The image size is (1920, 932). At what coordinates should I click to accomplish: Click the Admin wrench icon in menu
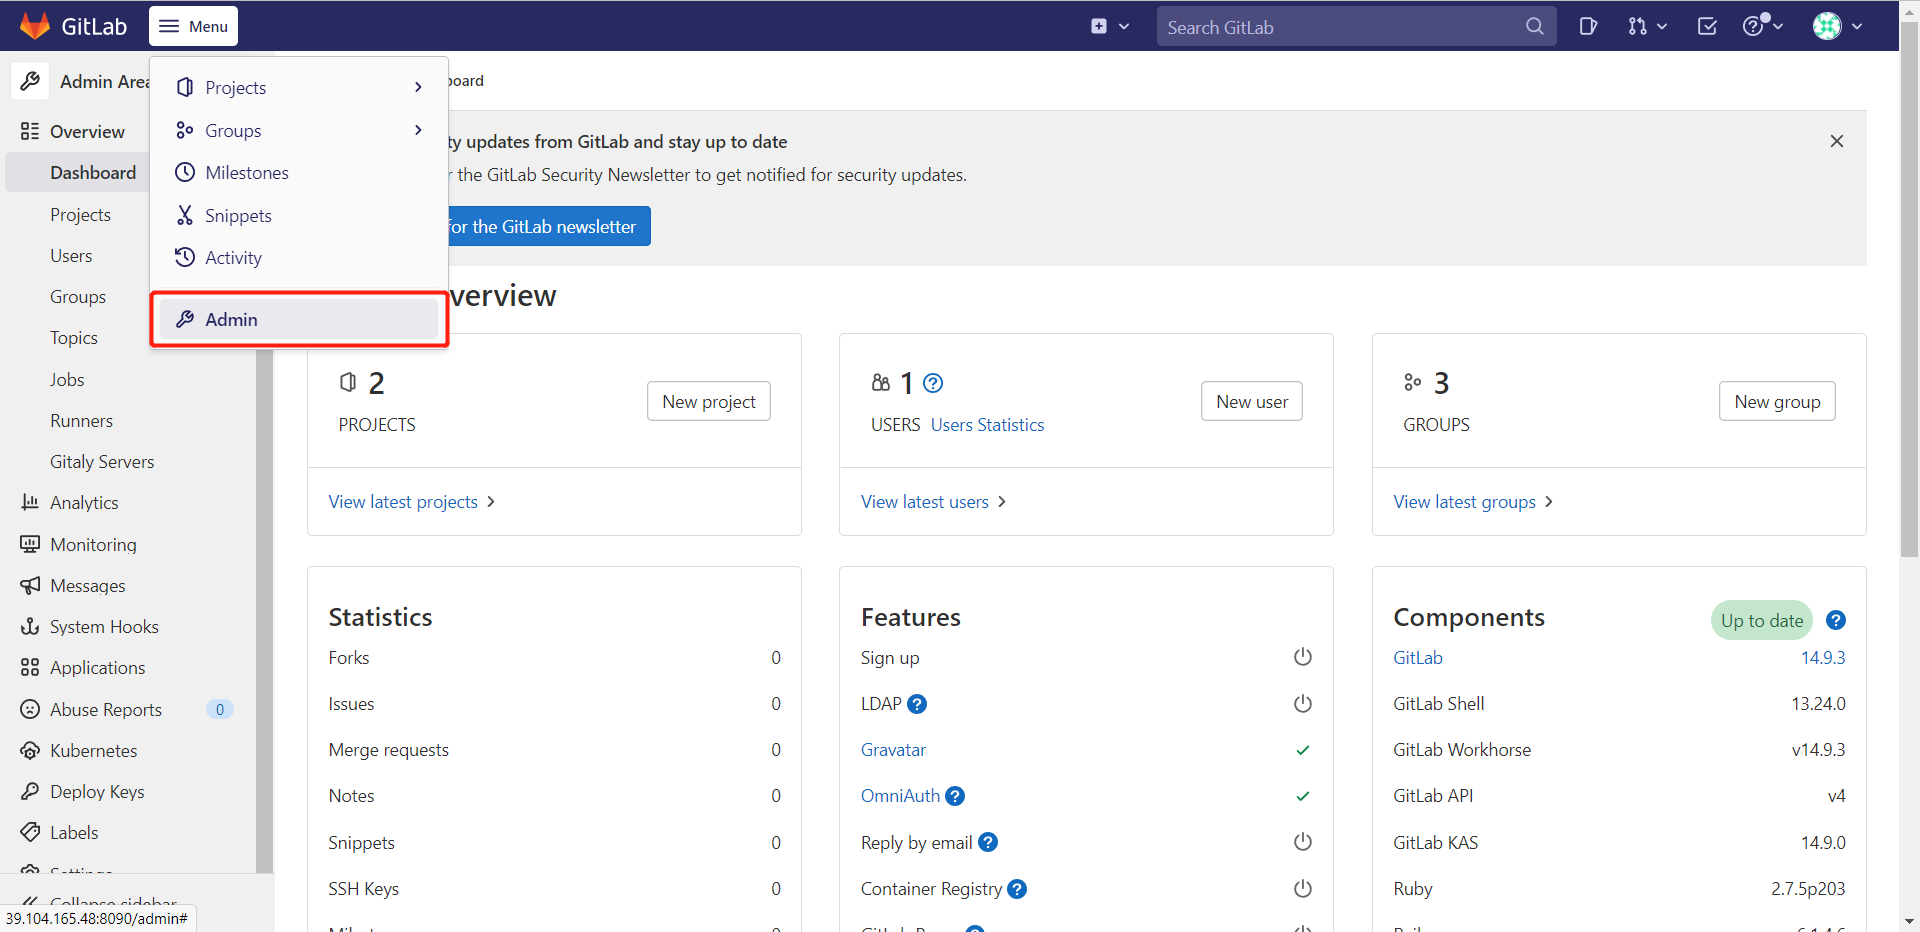pos(185,319)
